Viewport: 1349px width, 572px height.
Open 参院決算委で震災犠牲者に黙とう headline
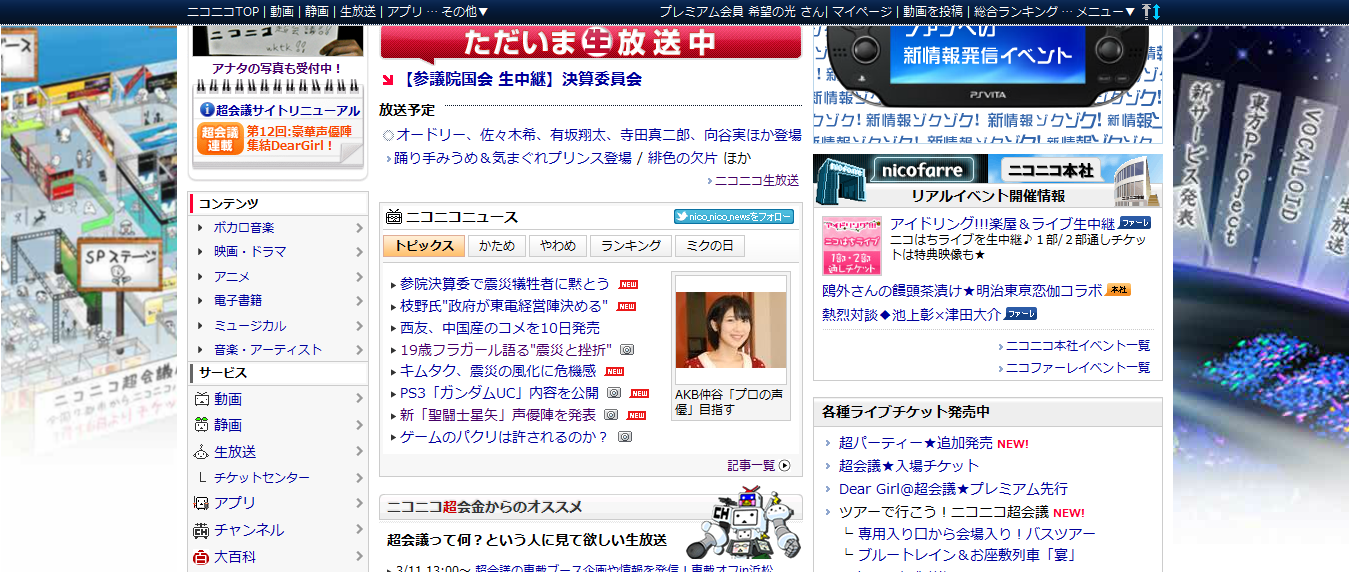click(505, 284)
